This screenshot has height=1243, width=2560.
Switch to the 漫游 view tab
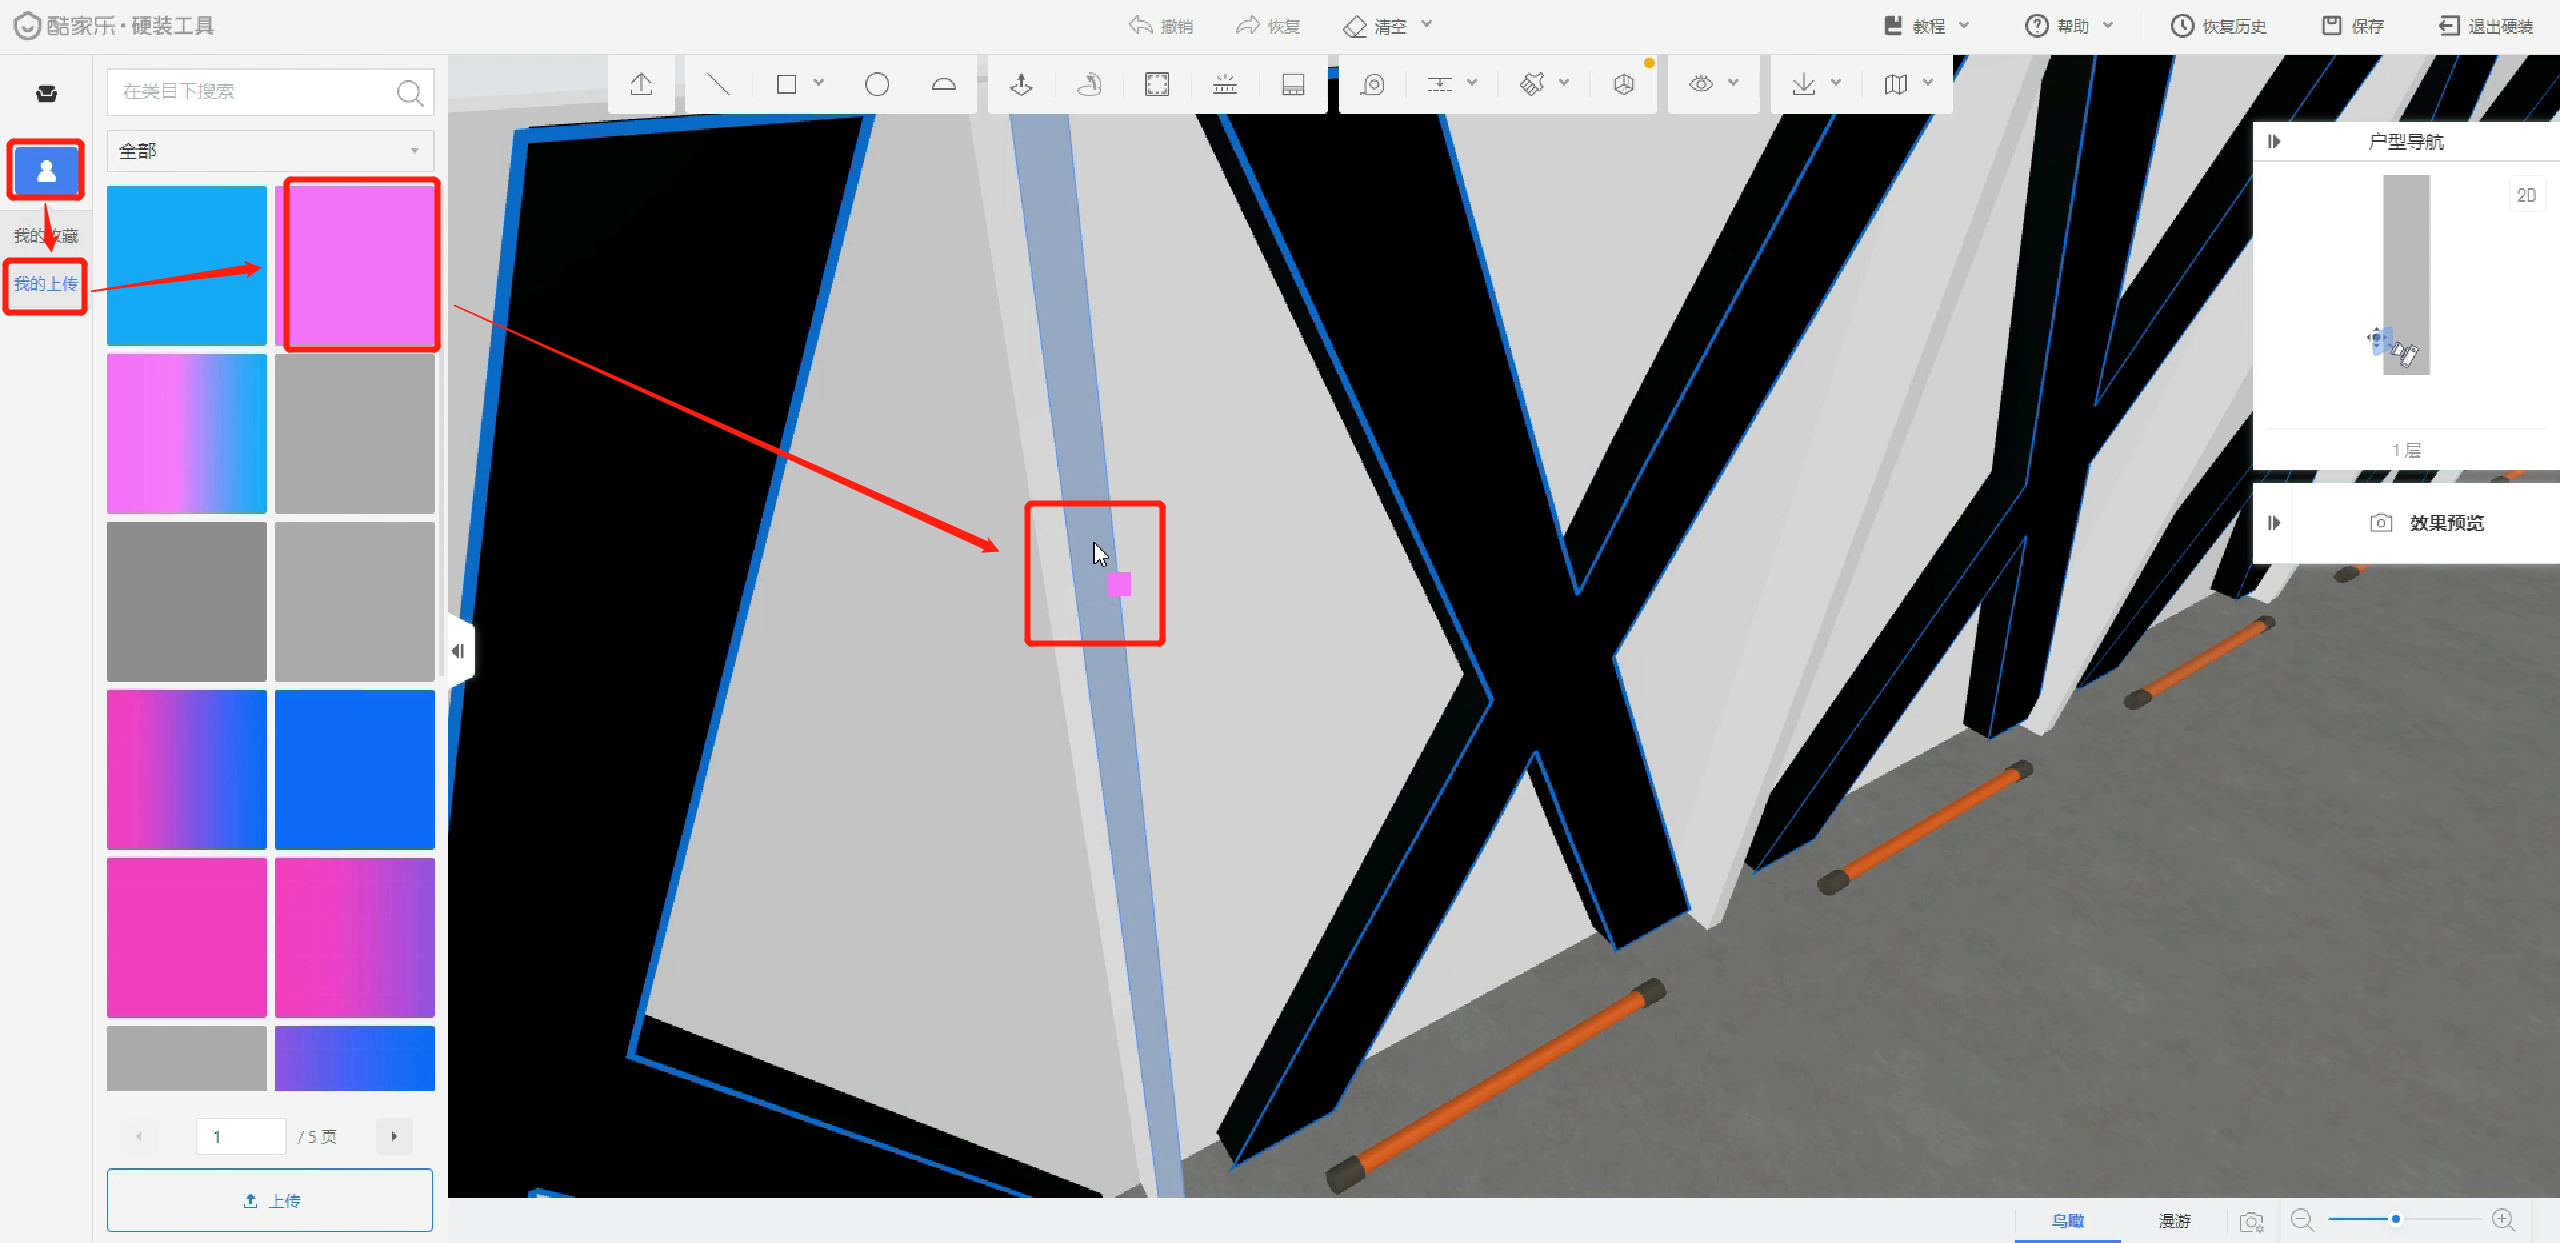(x=2174, y=1220)
